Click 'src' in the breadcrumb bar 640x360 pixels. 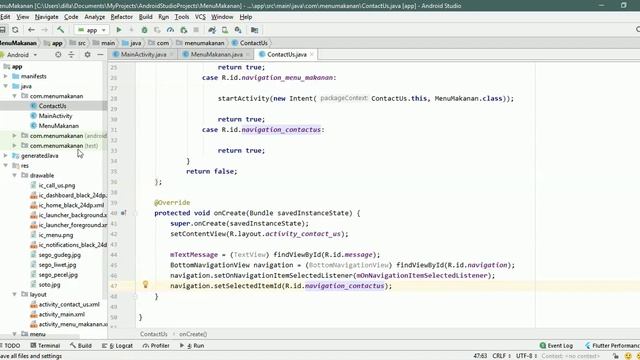pyautogui.click(x=82, y=42)
